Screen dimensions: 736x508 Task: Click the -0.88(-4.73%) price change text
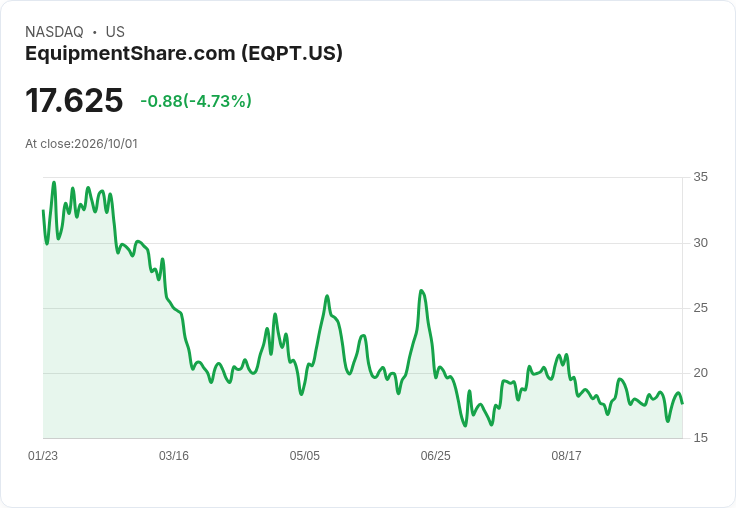point(196,101)
